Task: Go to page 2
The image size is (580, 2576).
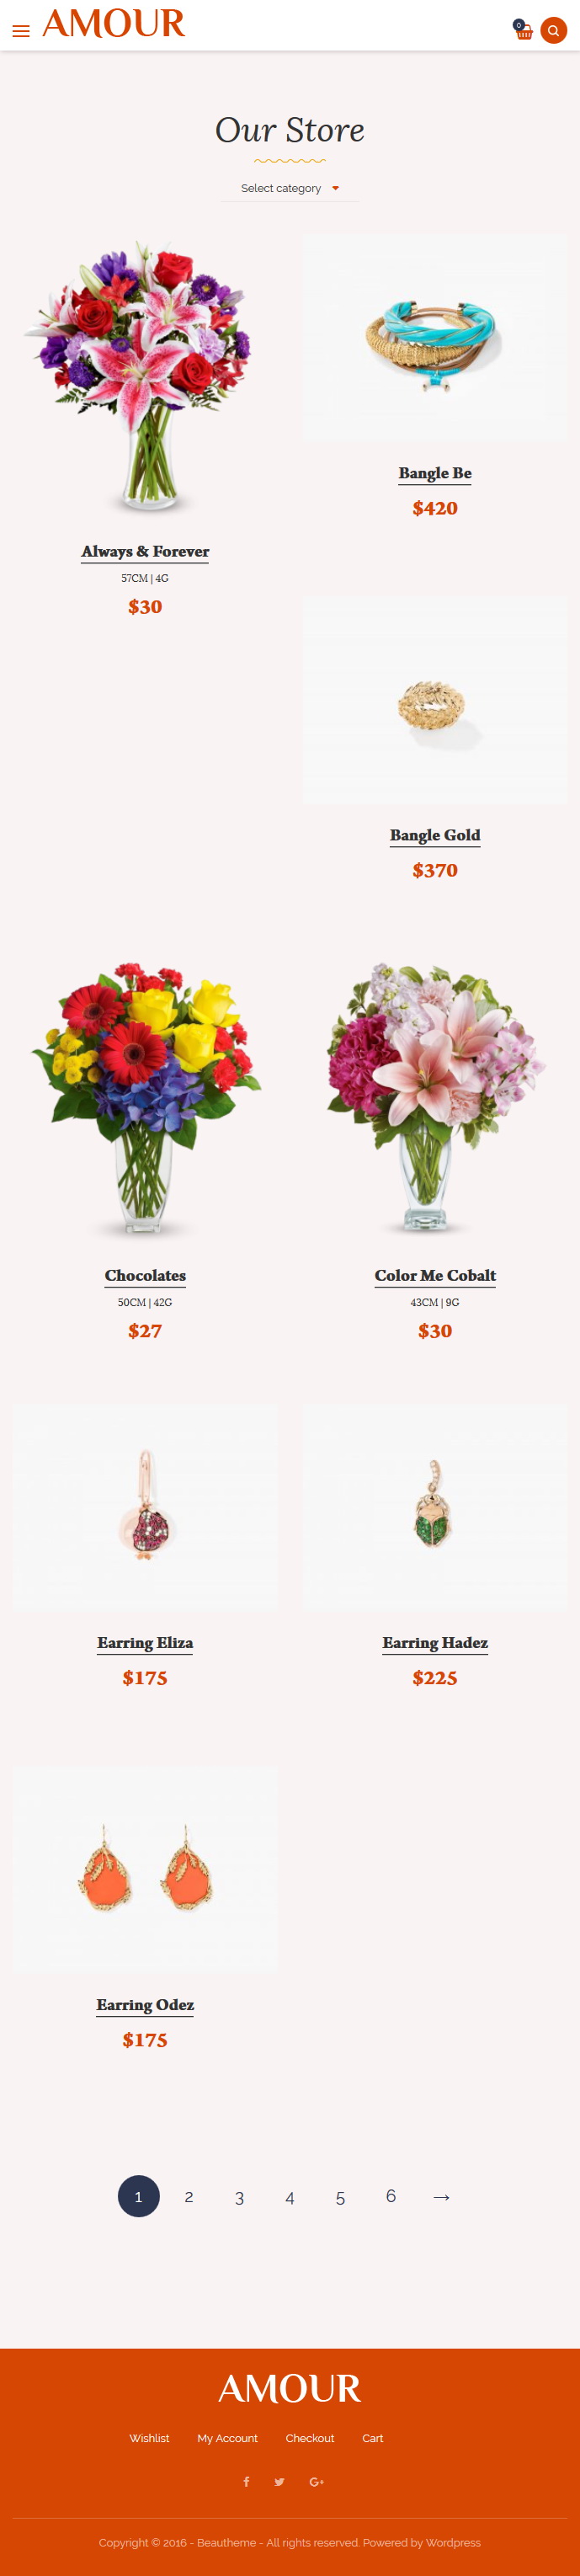Action: click(189, 2196)
